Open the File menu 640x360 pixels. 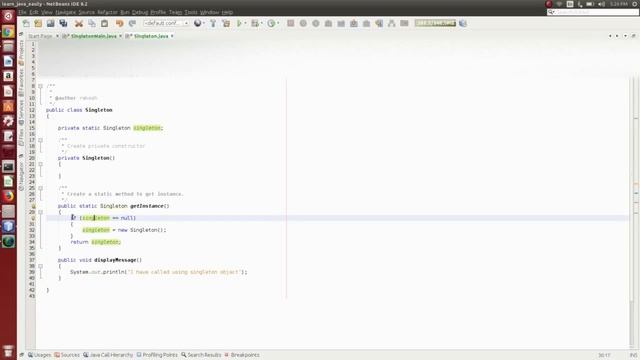point(22,12)
